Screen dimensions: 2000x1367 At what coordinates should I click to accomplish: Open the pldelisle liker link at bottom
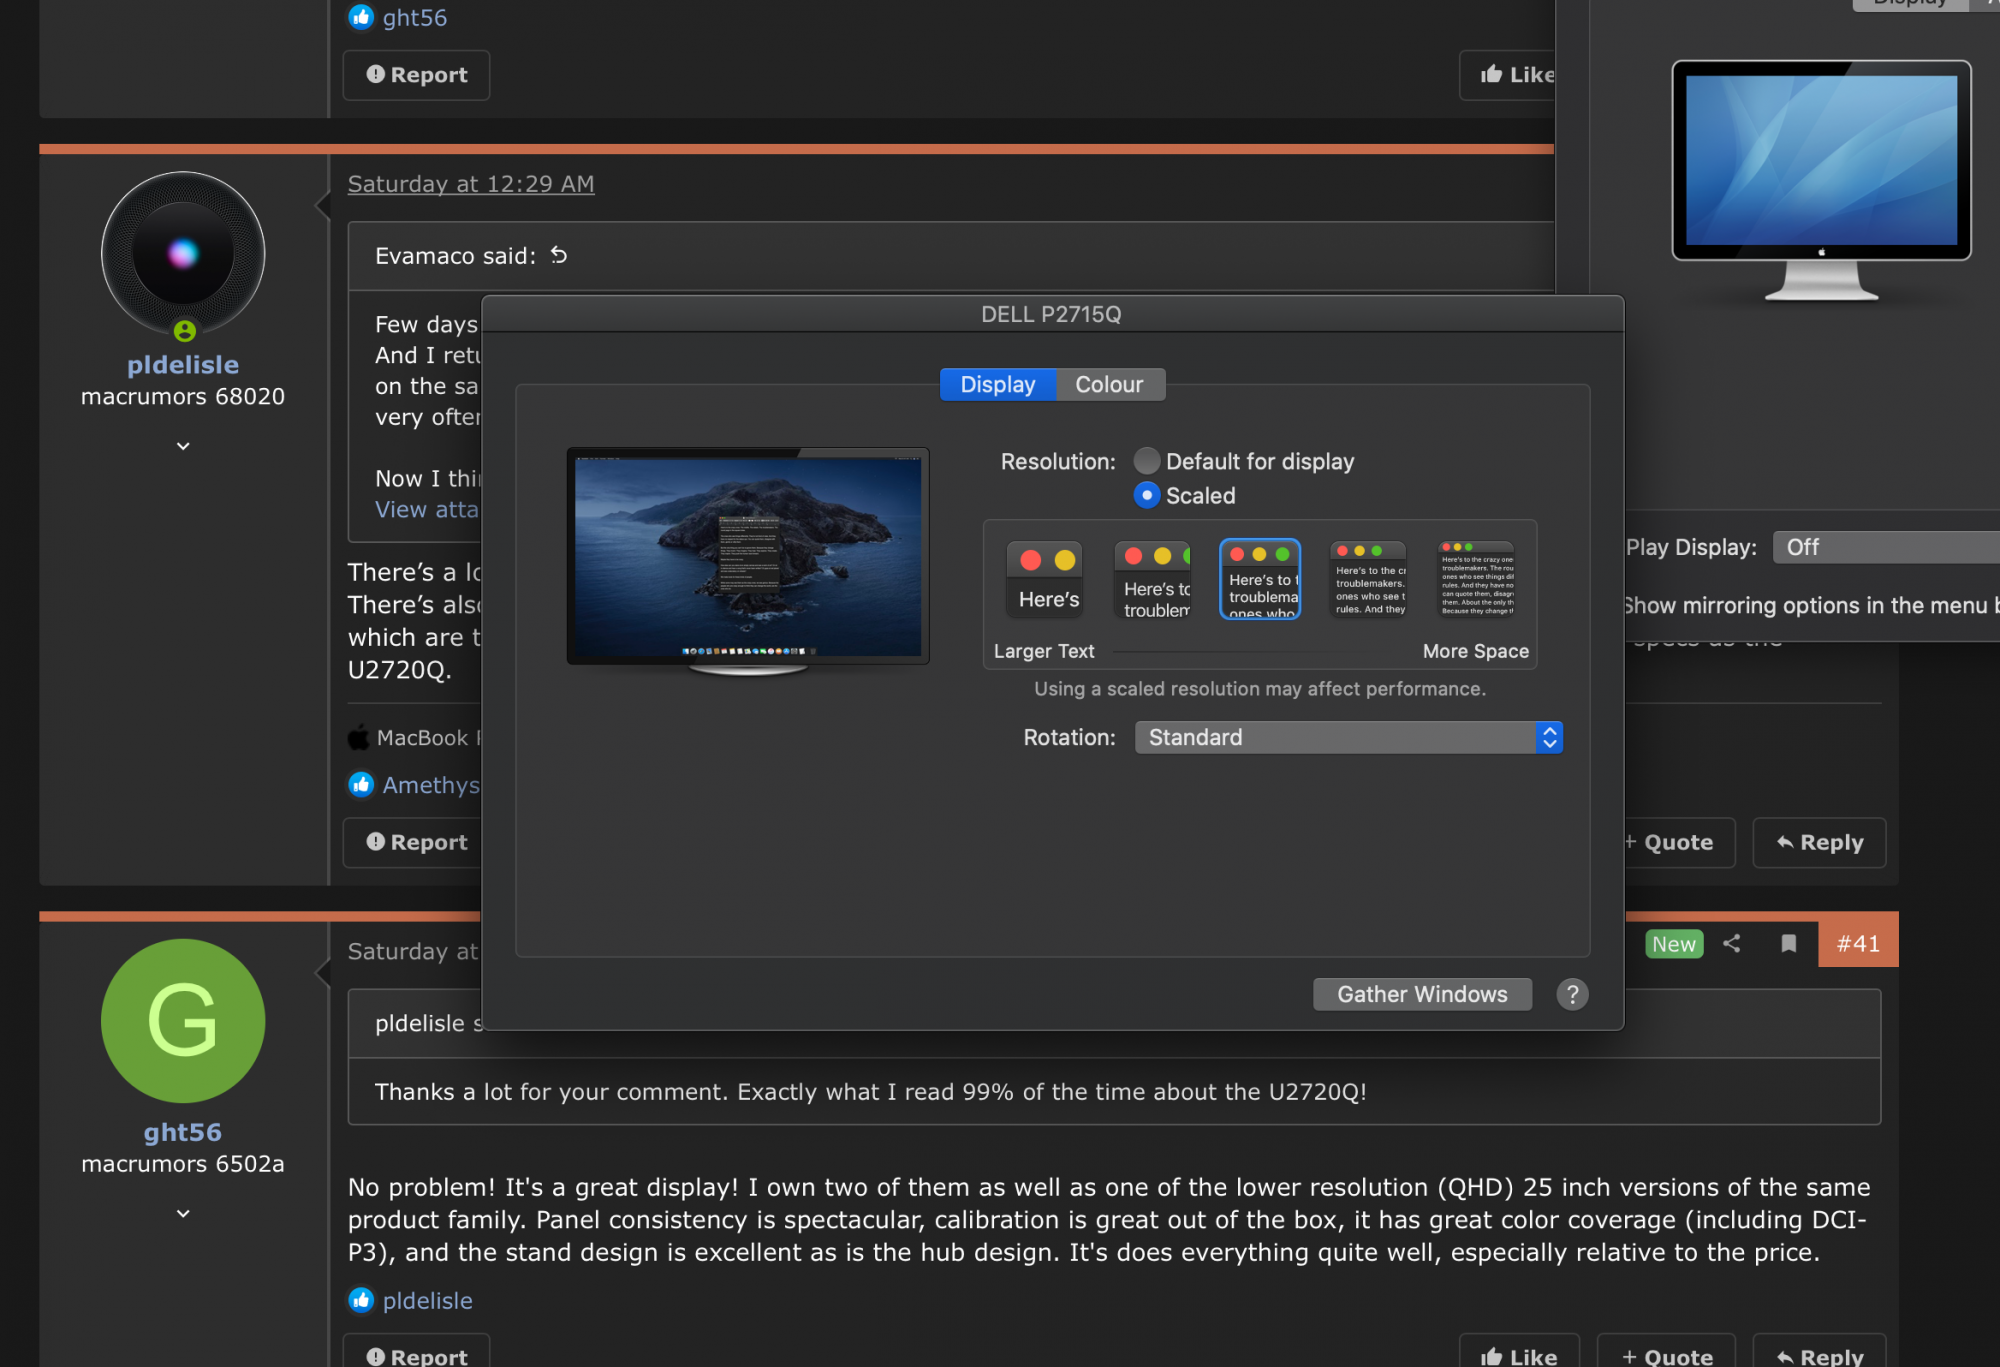point(427,1300)
